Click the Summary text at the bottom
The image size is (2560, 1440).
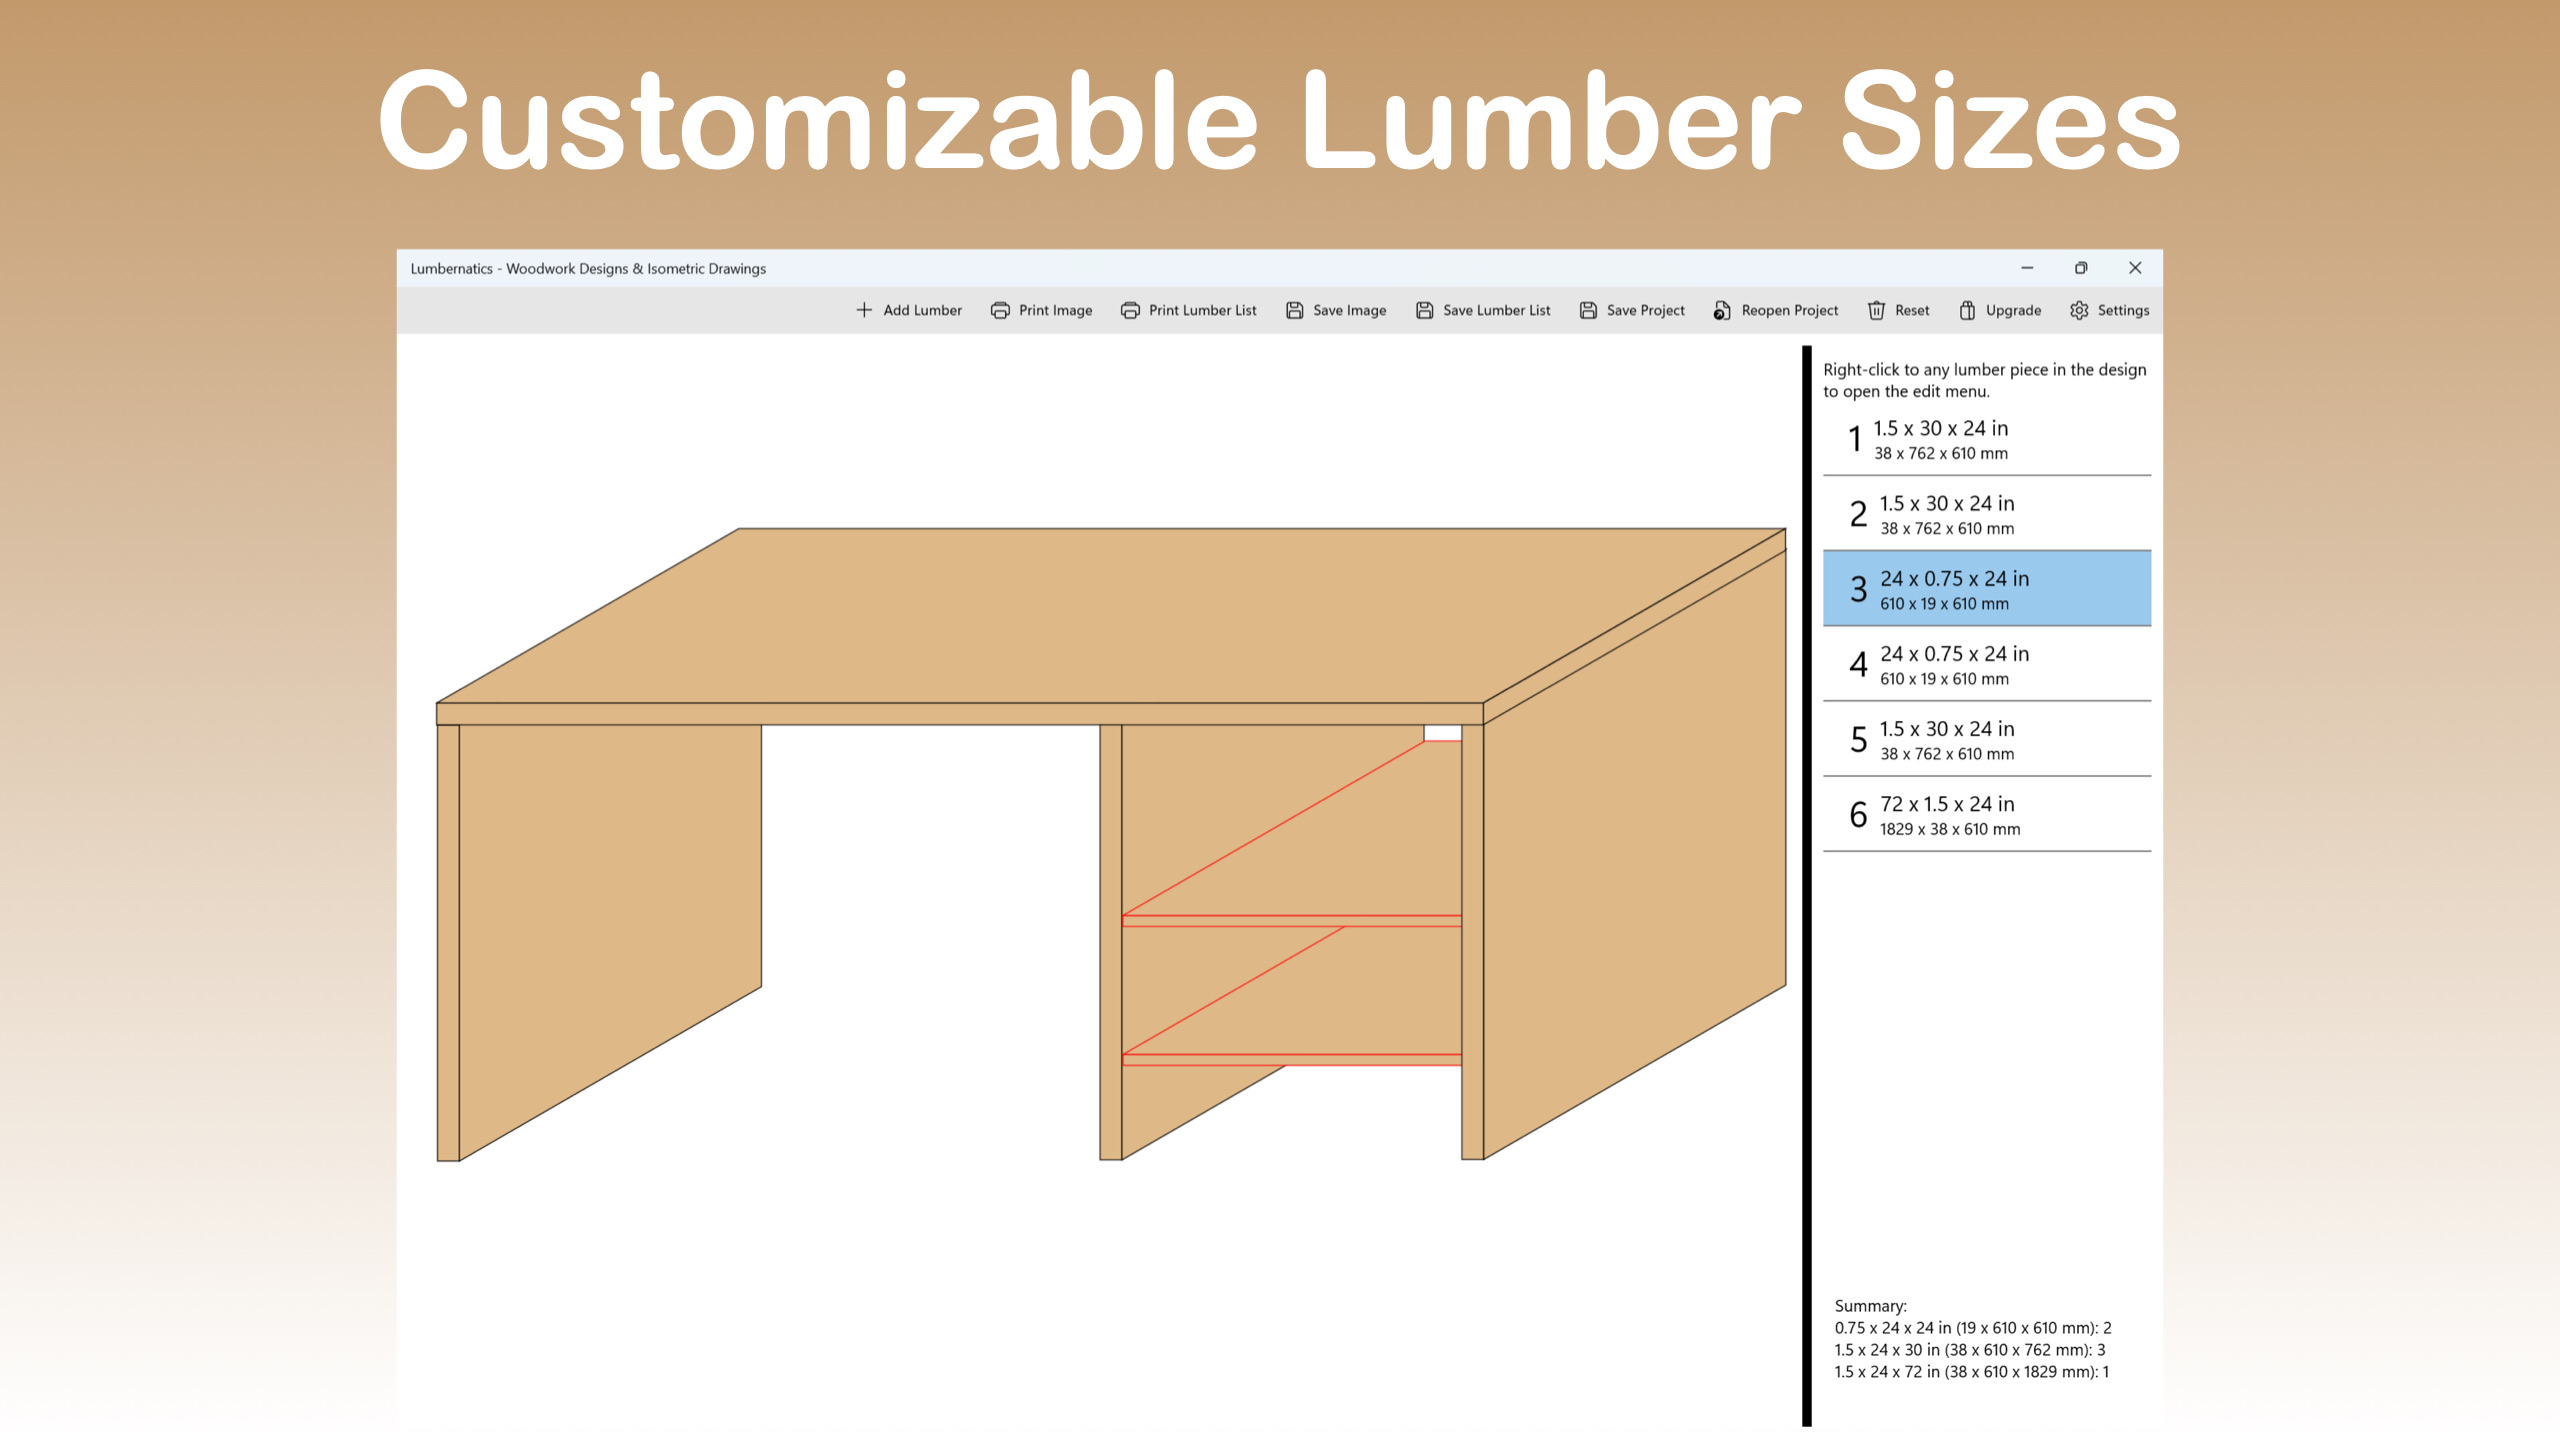click(1870, 1305)
